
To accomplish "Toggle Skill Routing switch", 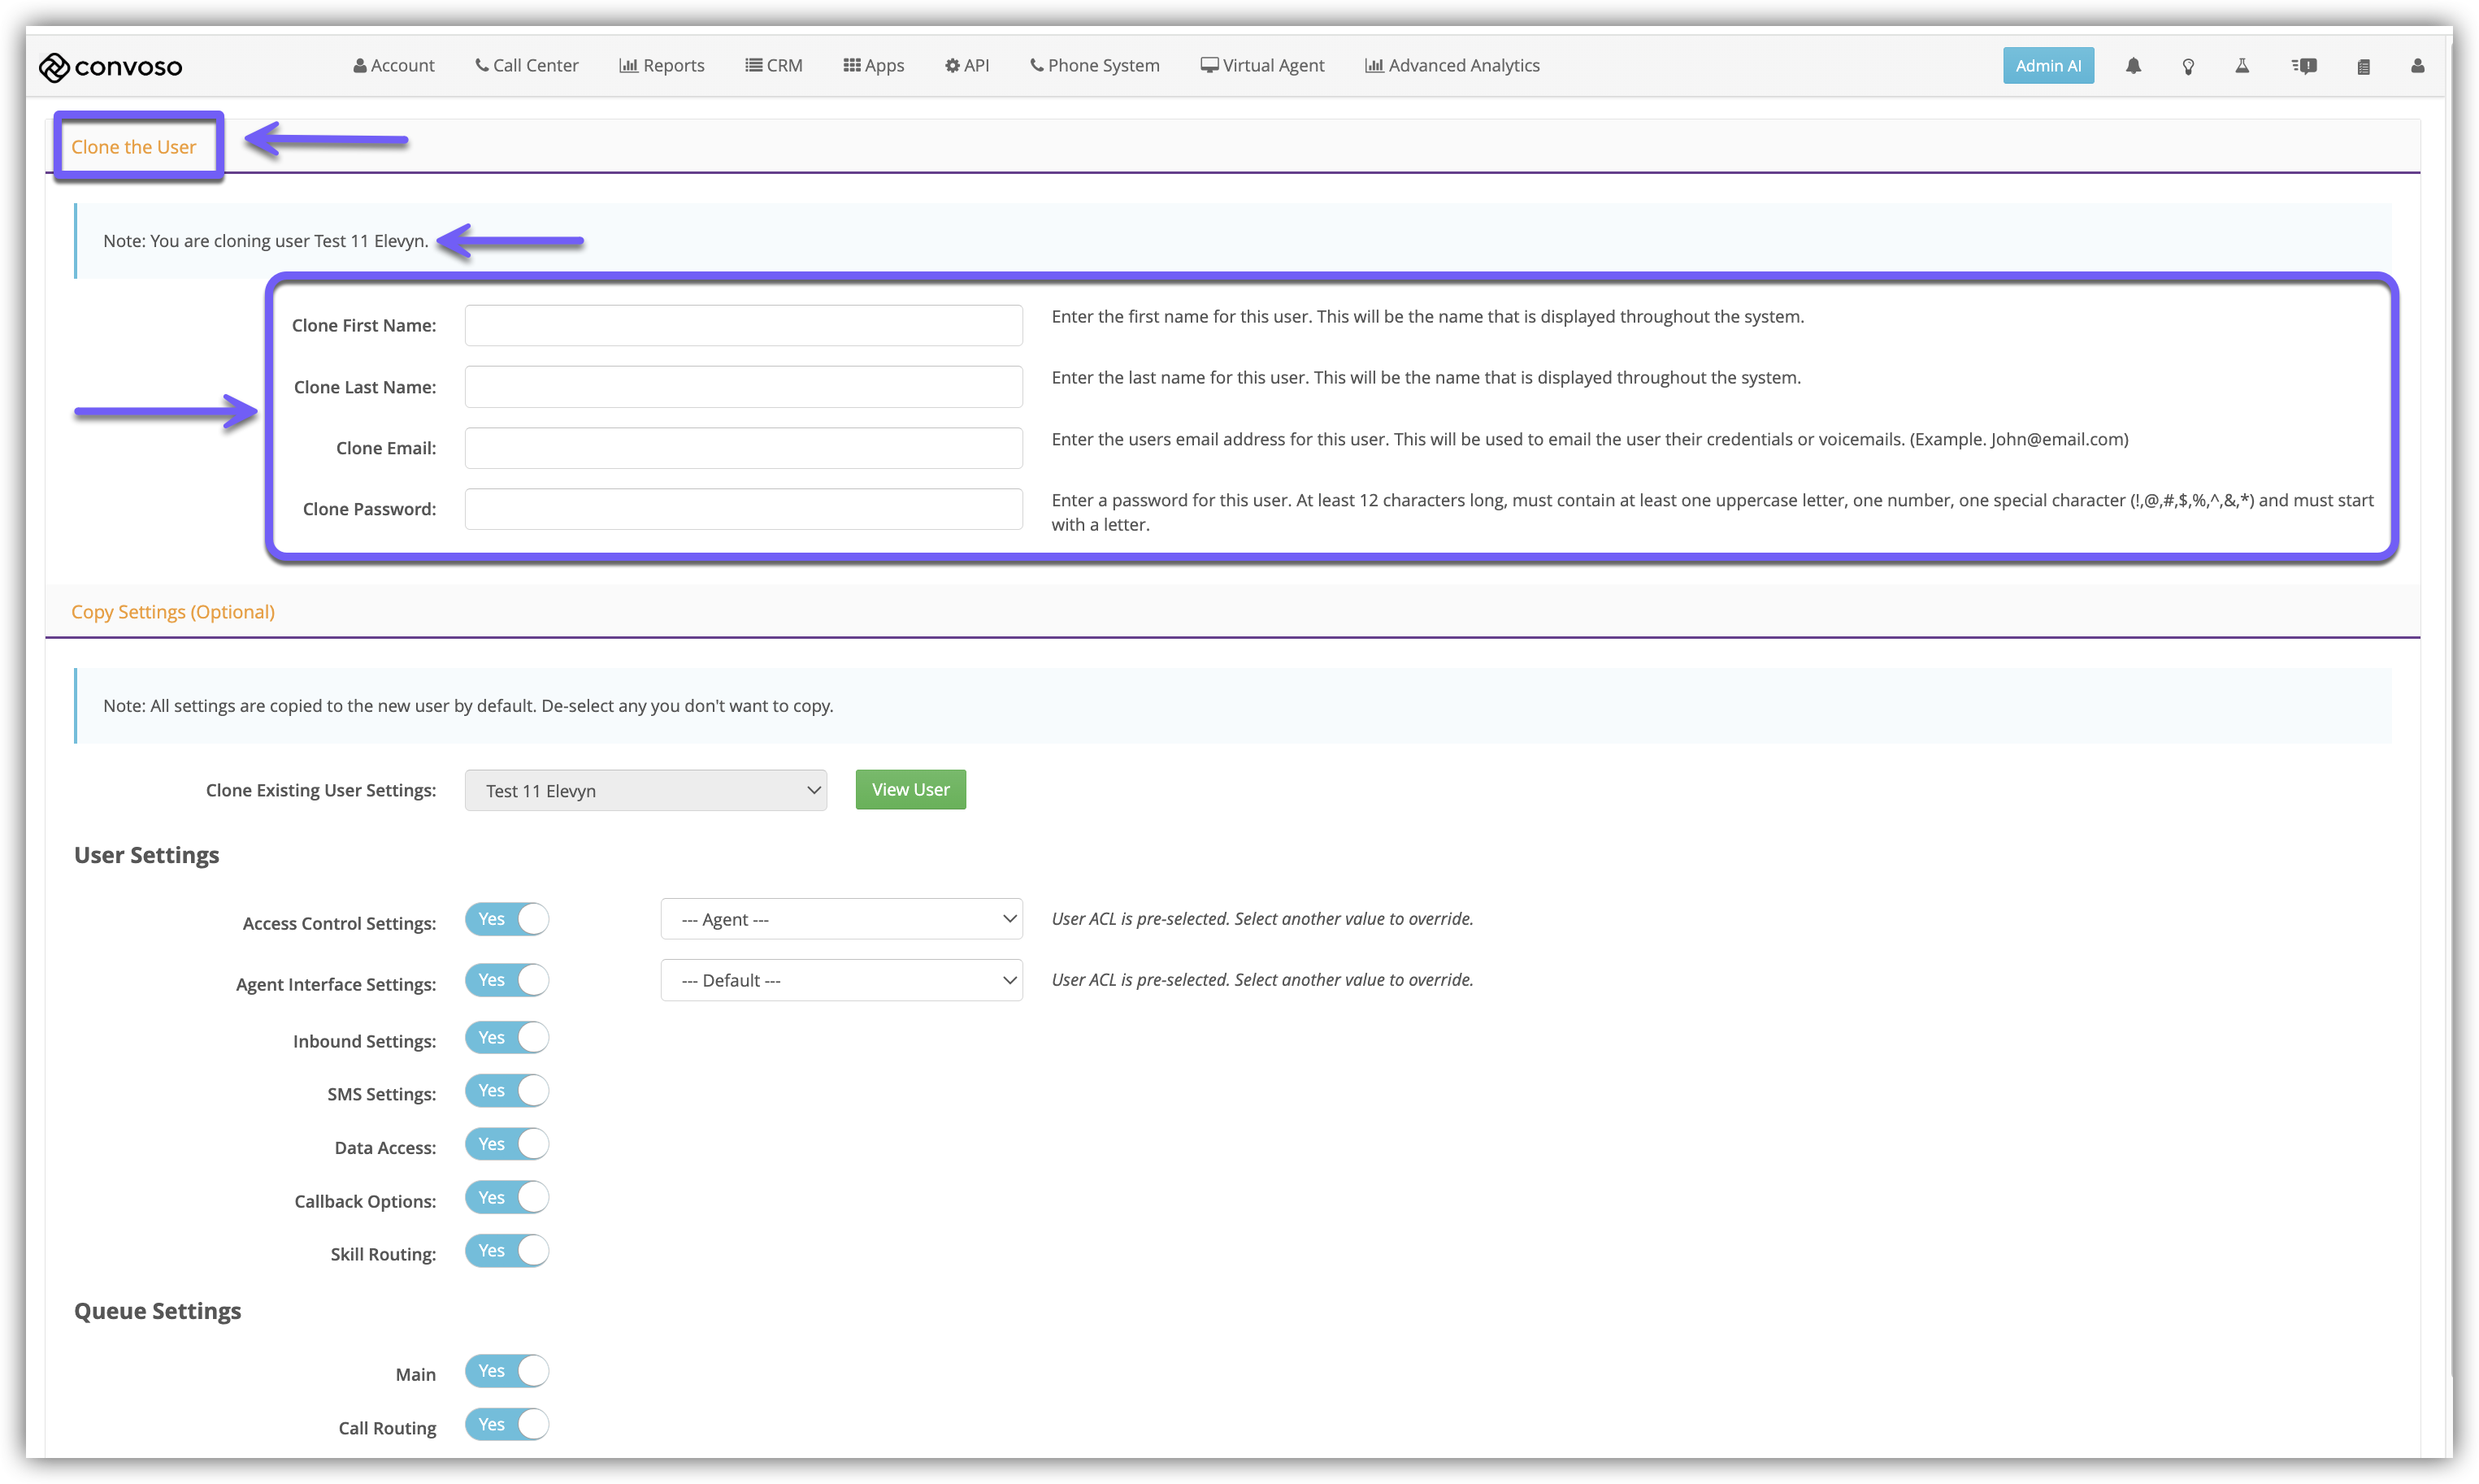I will [x=507, y=1251].
